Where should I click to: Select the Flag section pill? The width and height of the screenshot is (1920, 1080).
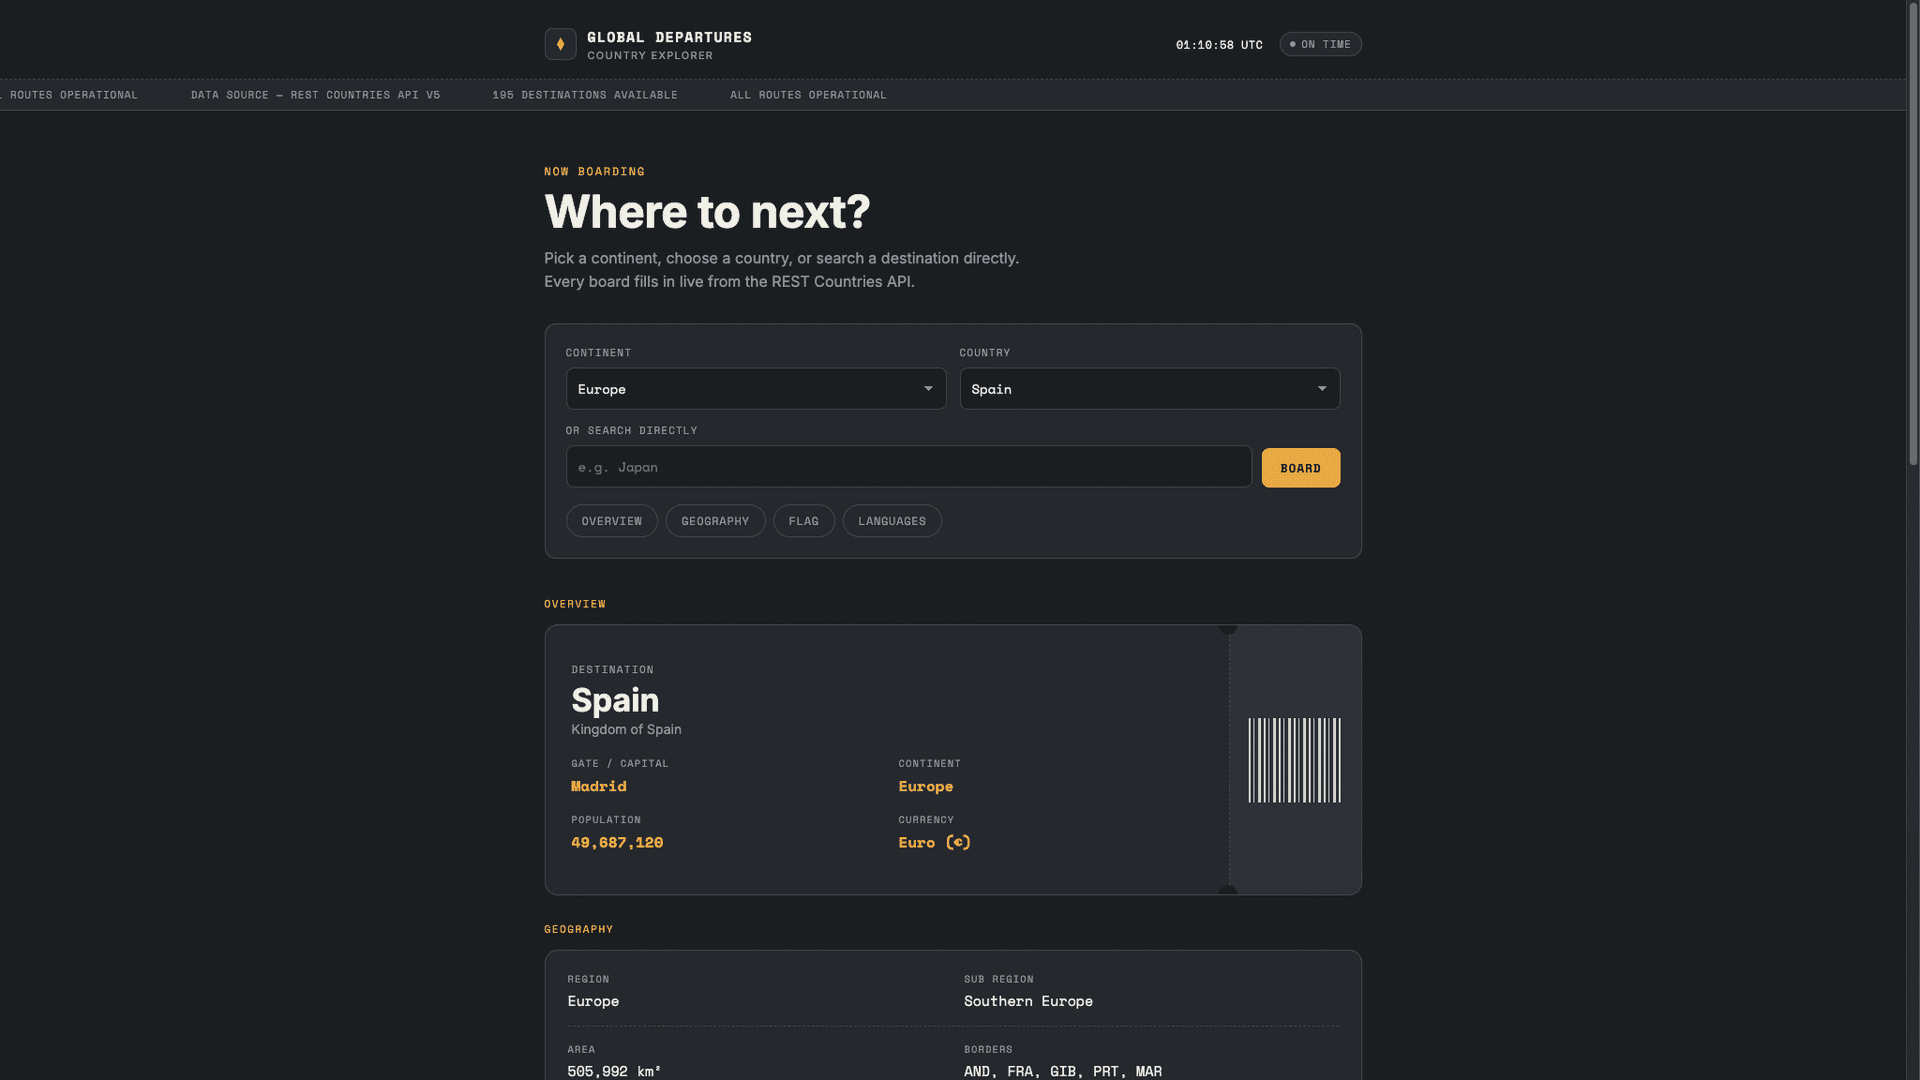803,521
